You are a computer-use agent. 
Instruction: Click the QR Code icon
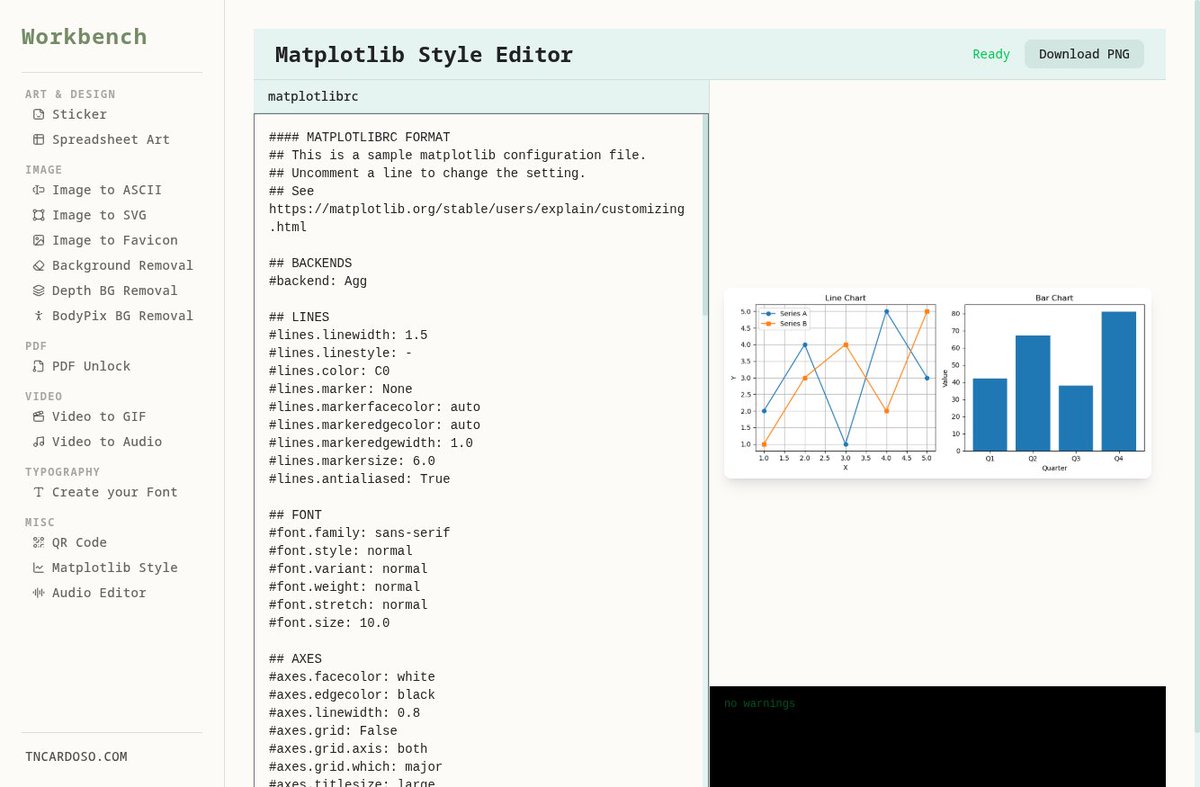click(x=38, y=542)
